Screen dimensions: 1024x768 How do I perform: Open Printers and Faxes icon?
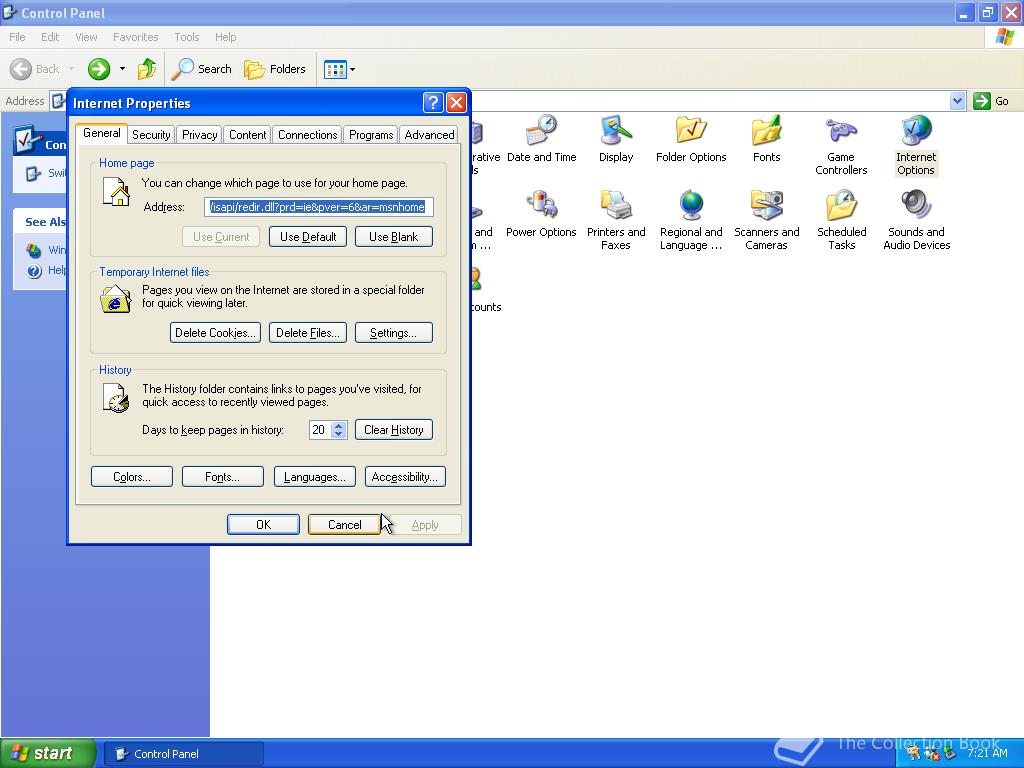coord(616,220)
